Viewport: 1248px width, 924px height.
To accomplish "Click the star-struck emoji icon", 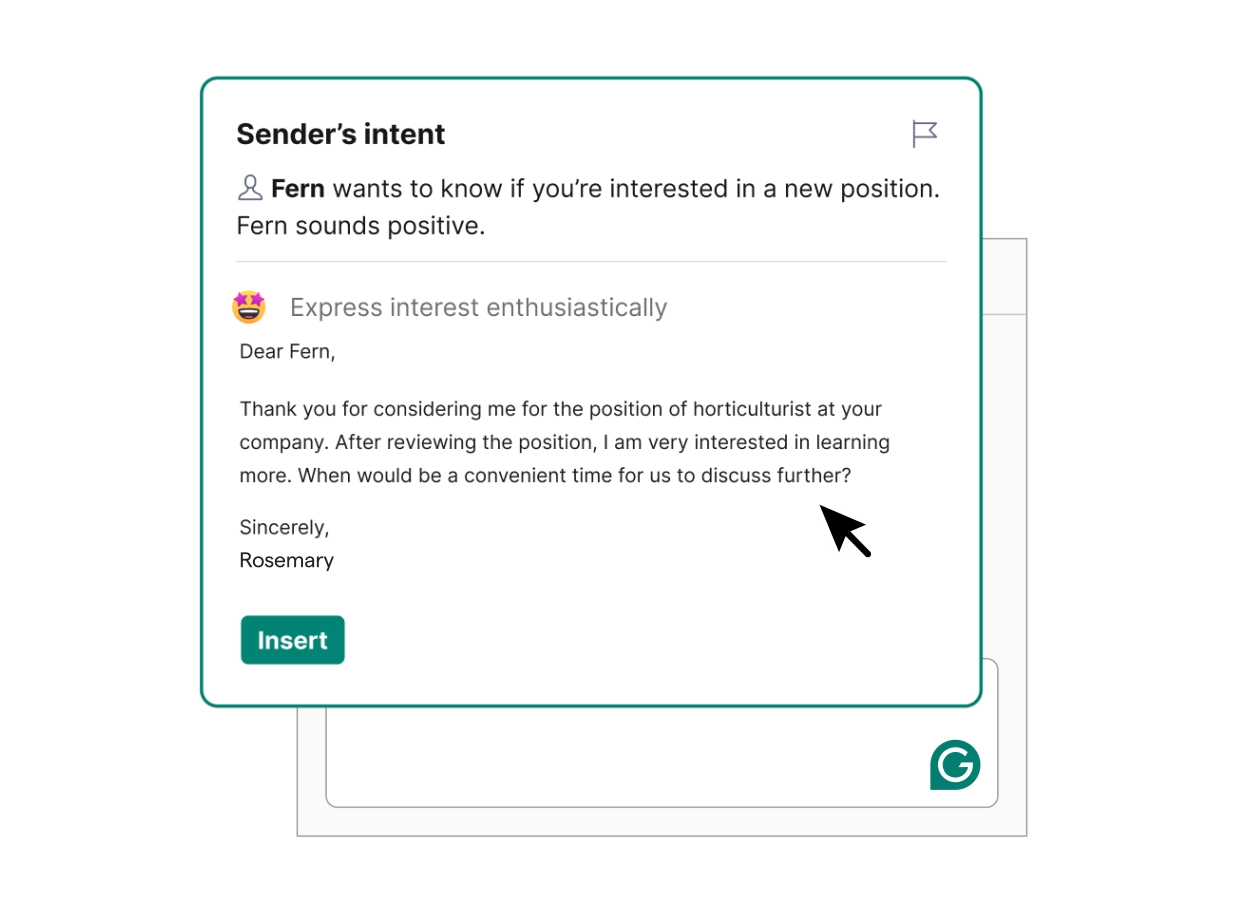I will click(x=249, y=307).
